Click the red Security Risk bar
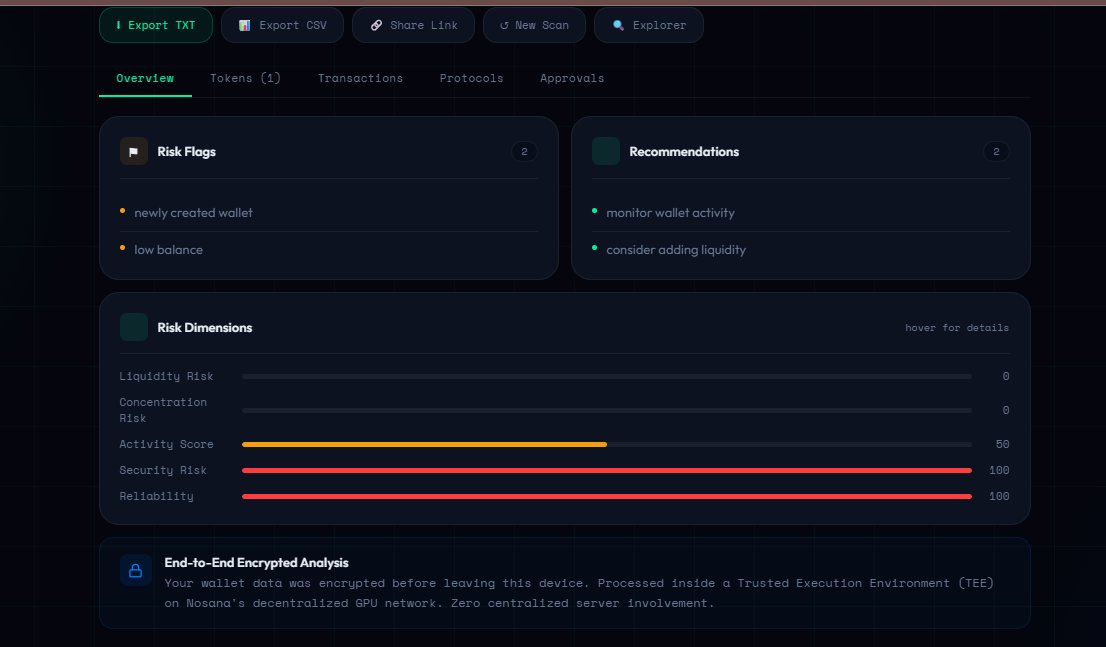 (607, 471)
